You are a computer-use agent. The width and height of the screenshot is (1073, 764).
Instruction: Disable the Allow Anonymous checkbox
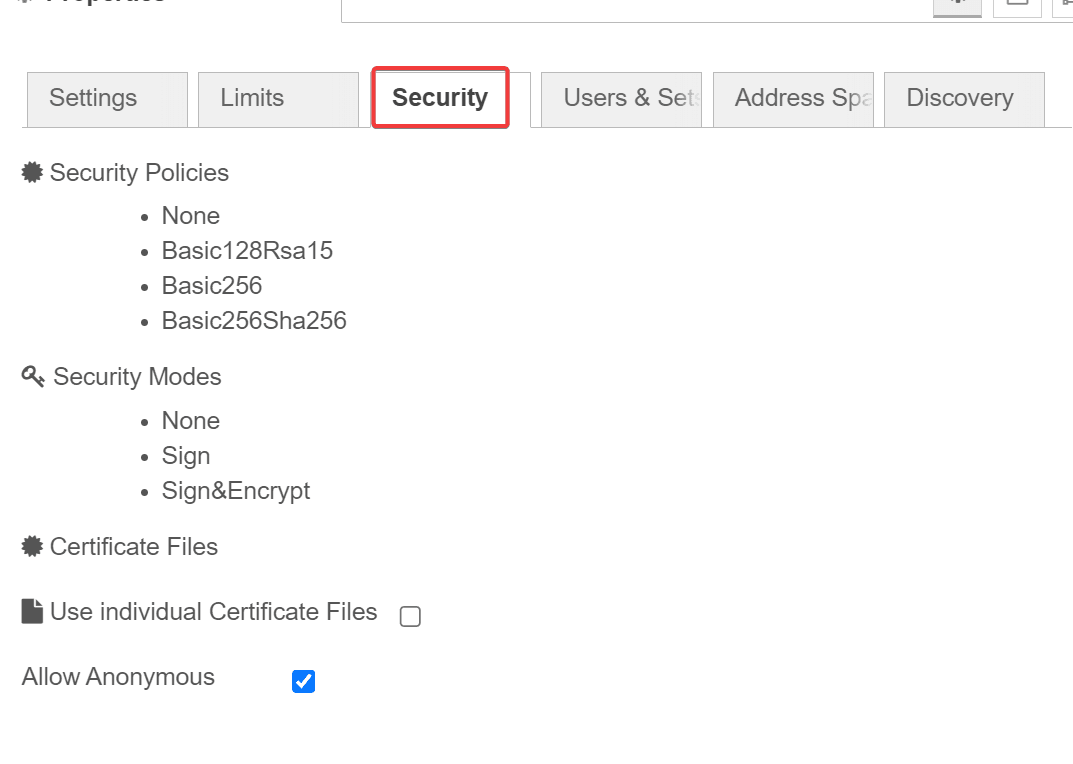[x=303, y=681]
